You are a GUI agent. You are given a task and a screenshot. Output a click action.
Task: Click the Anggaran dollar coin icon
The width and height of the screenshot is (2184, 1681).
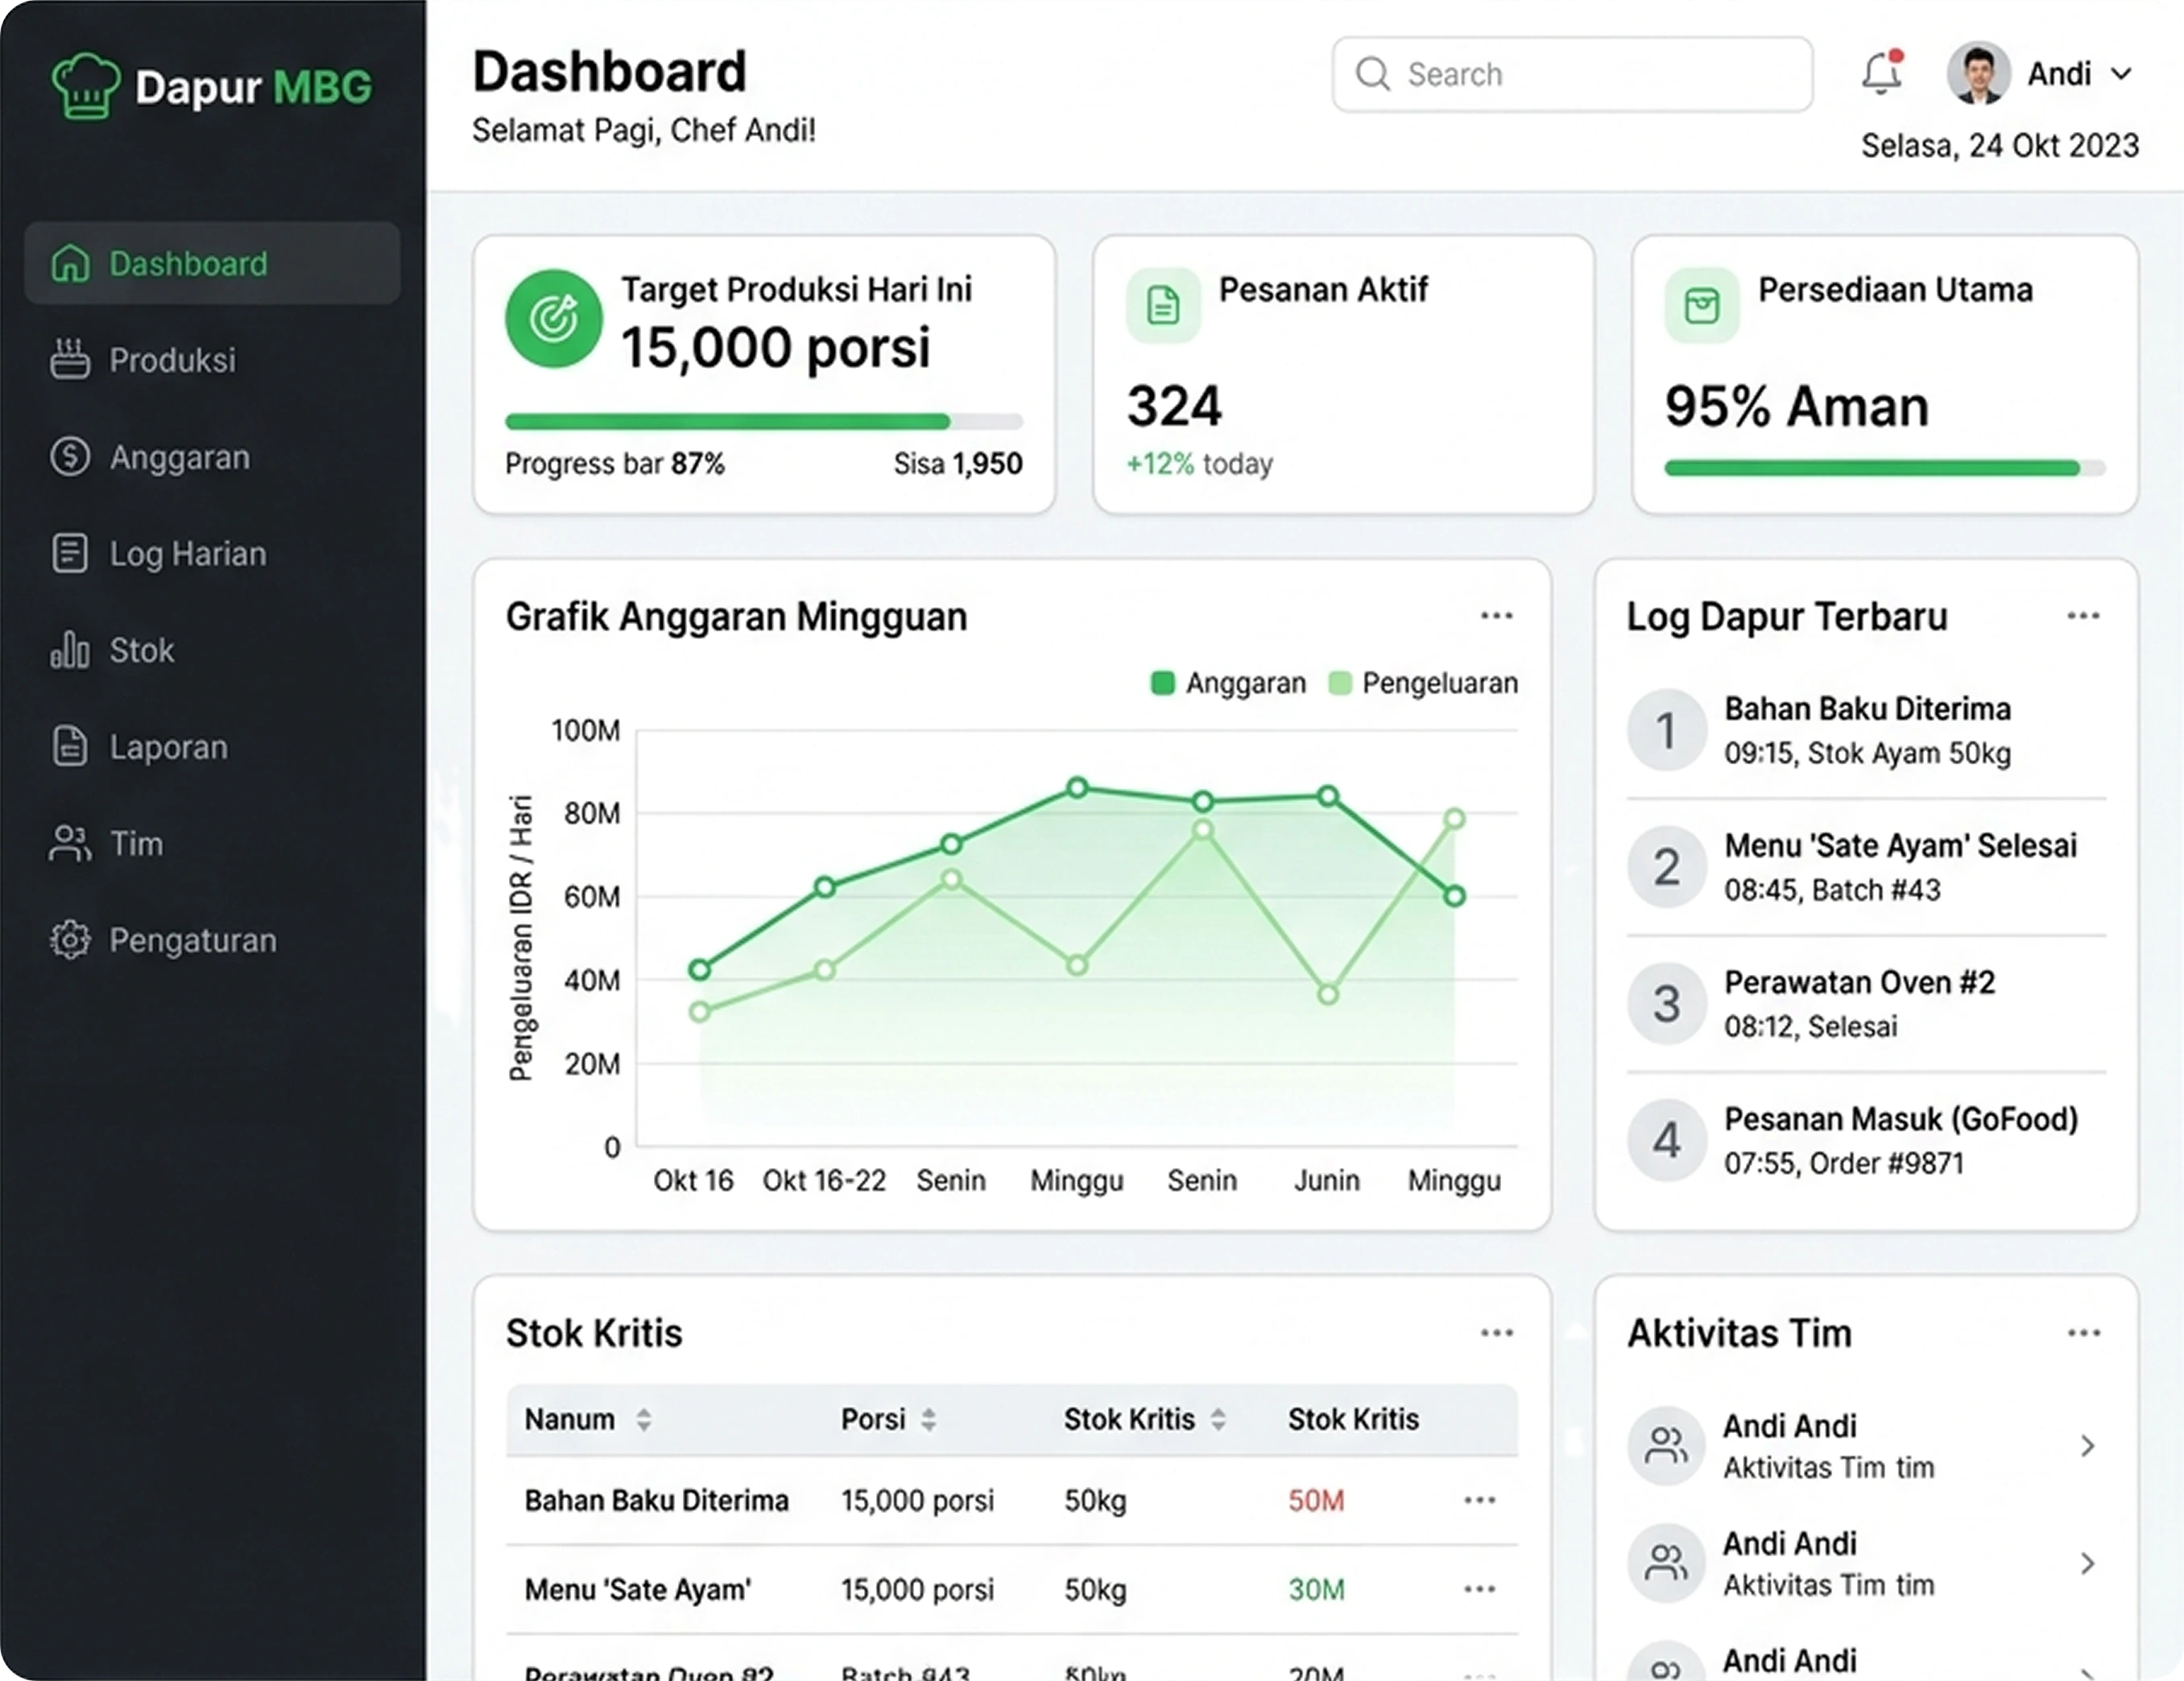[x=70, y=456]
